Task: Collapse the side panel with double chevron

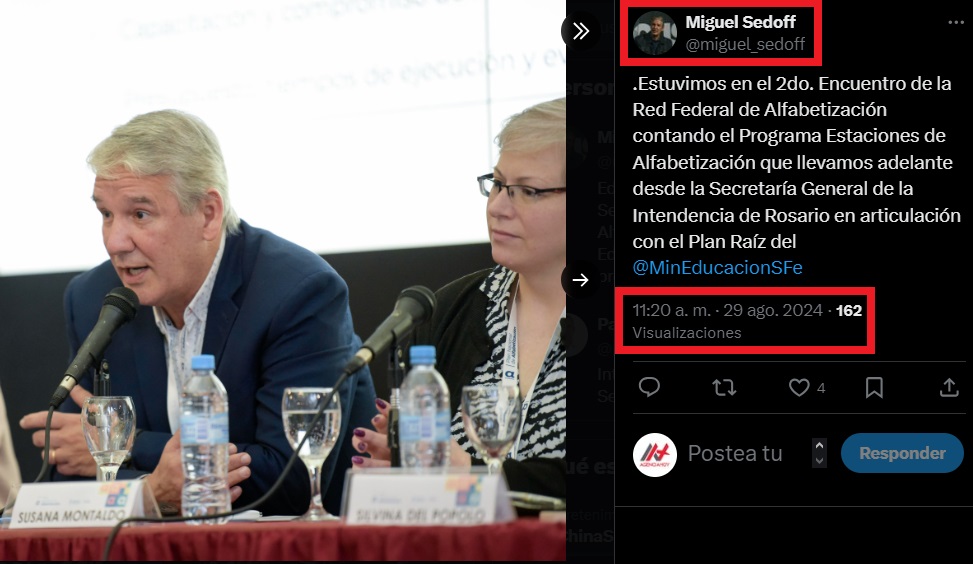Action: [x=580, y=30]
